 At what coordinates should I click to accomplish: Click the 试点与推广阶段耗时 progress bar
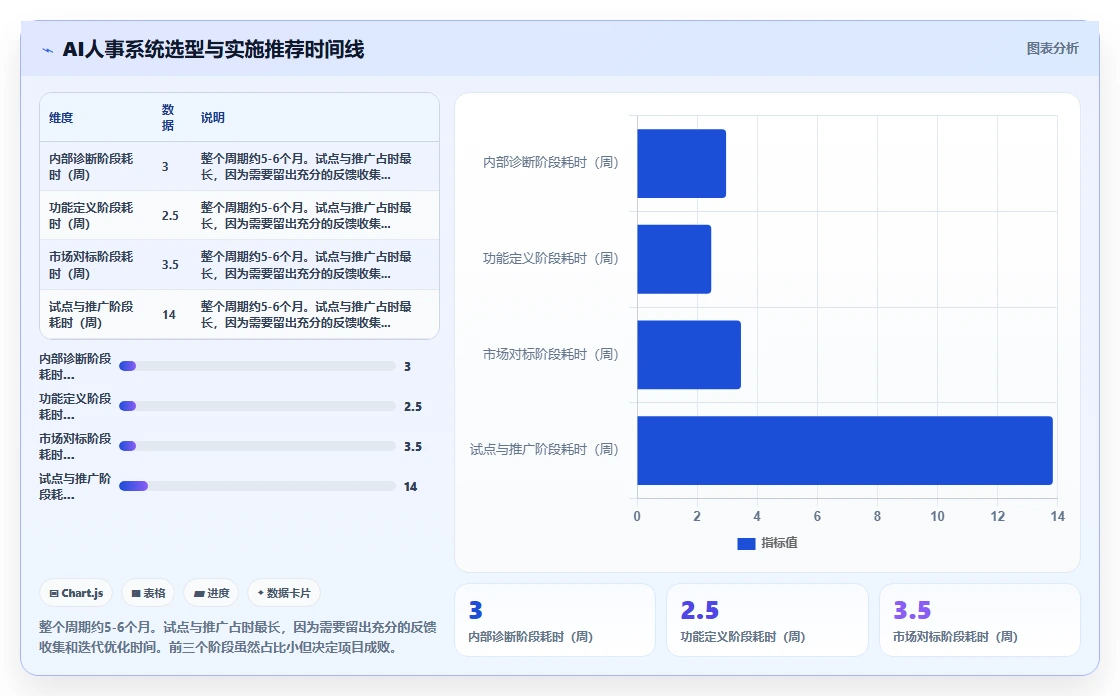click(257, 486)
